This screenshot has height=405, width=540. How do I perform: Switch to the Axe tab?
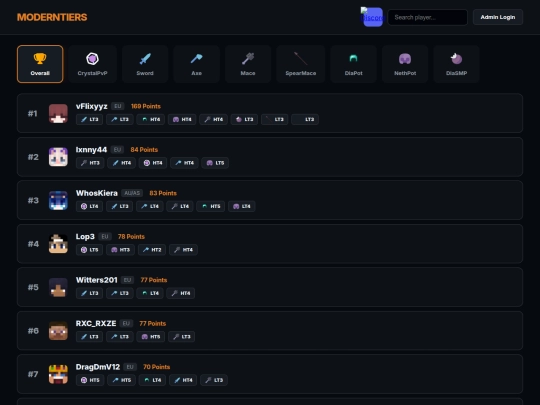197,64
